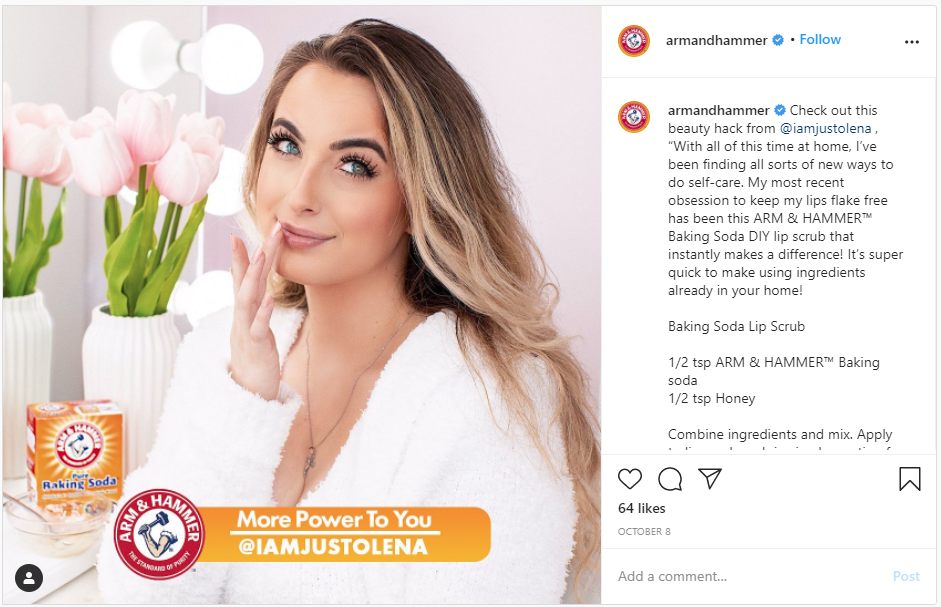The image size is (941, 607).
Task: Open more options three-dot menu
Action: click(x=912, y=41)
